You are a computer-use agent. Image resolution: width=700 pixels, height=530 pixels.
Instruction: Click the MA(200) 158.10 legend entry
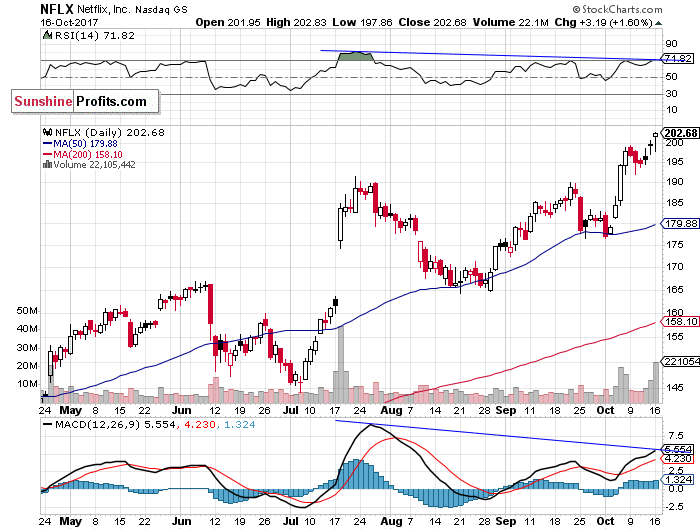83,154
